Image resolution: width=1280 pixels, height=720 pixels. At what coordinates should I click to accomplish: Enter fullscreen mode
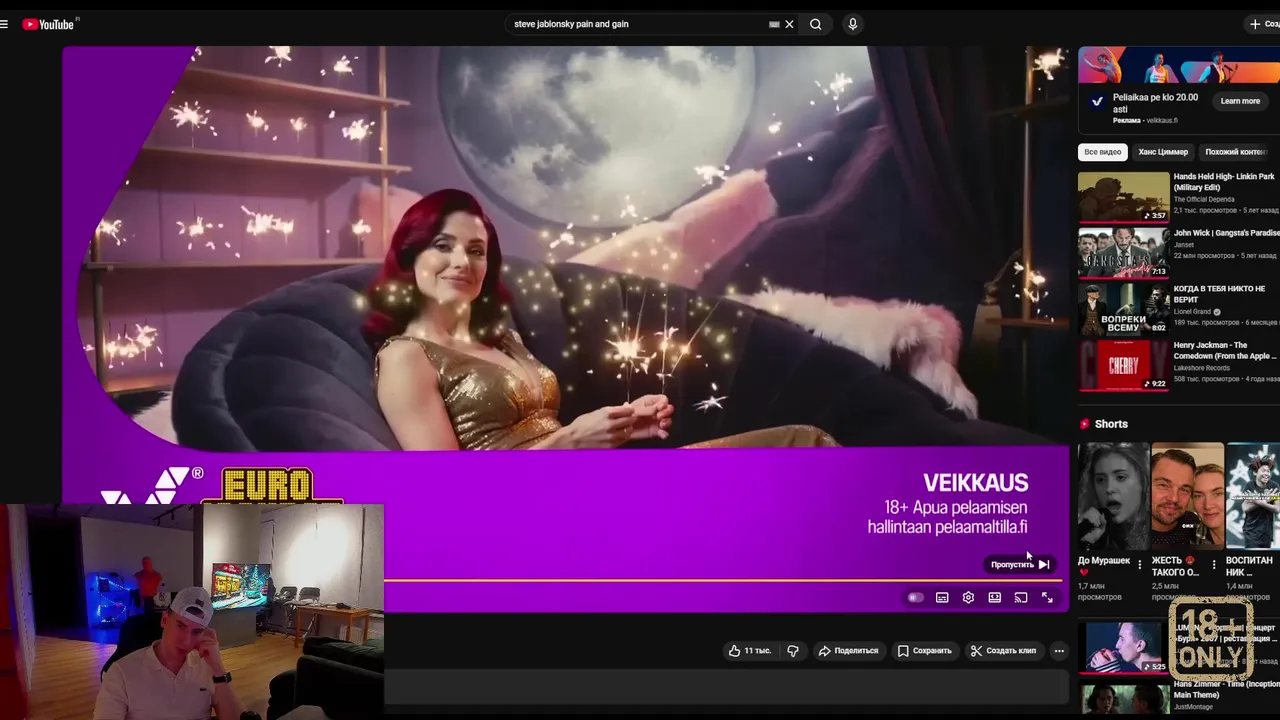pos(1047,598)
